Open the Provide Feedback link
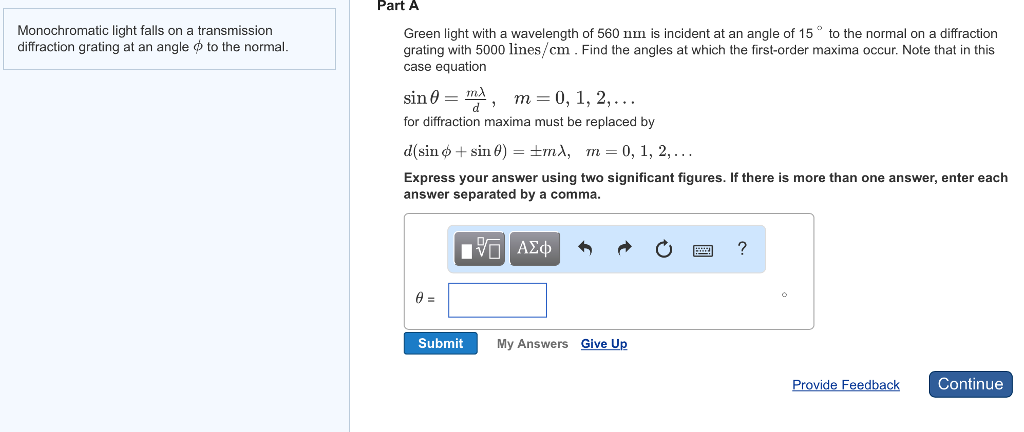The height and width of the screenshot is (432, 1024). click(x=845, y=385)
